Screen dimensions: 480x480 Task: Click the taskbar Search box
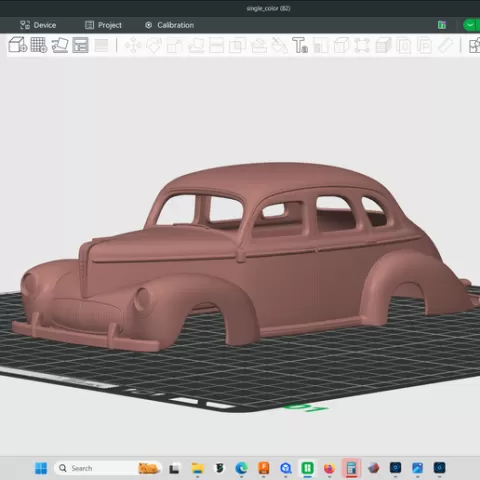tap(107, 468)
